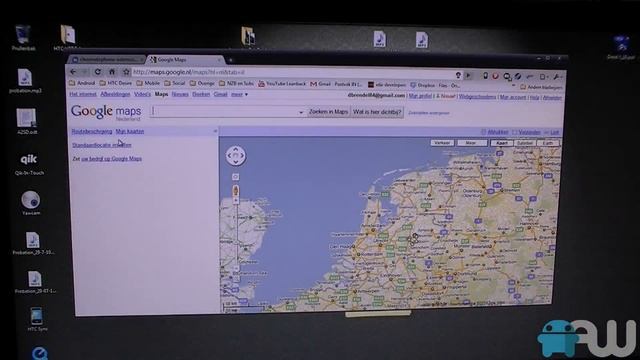The height and width of the screenshot is (360, 640).
Task: Open the Overige bookmarks folder
Action: coord(202,83)
